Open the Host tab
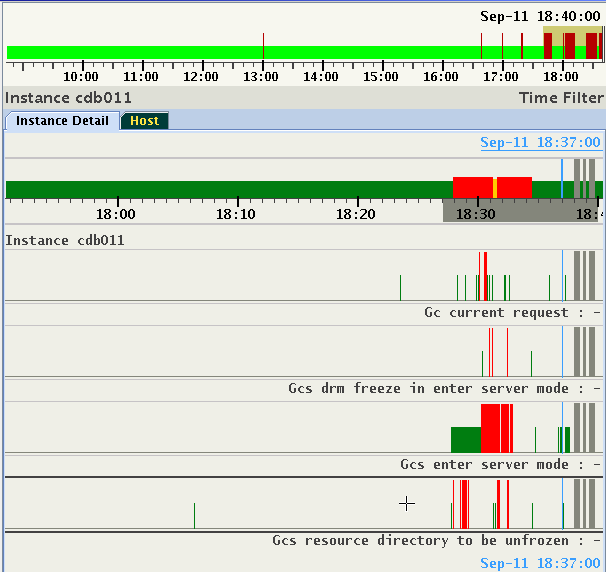 point(145,121)
